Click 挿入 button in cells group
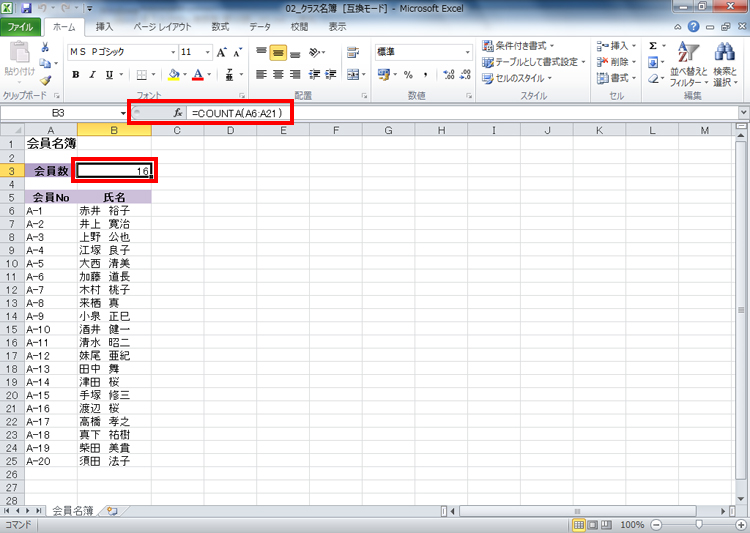 616,46
